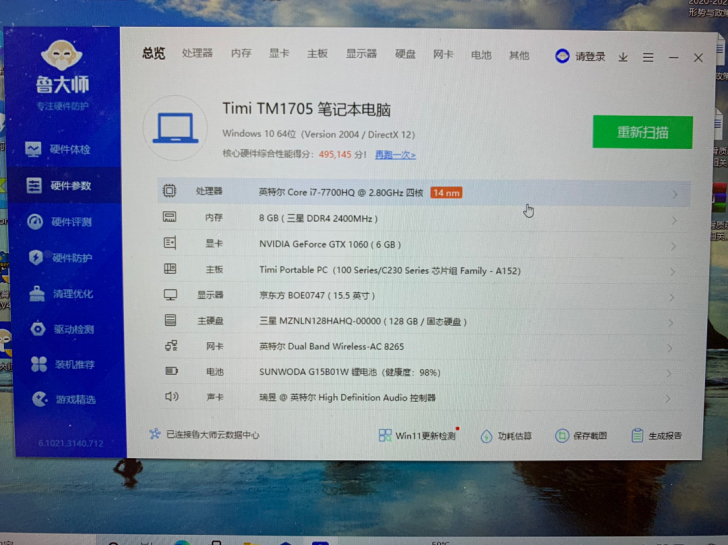This screenshot has height=545, width=728.
Task: Click the 显示器 monitor row icon
Action: pyautogui.click(x=170, y=295)
